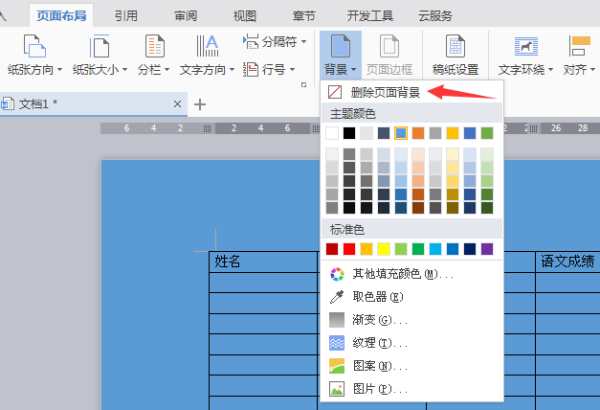The image size is (600, 410).
Task: Switch to the References tab
Action: [x=126, y=15]
